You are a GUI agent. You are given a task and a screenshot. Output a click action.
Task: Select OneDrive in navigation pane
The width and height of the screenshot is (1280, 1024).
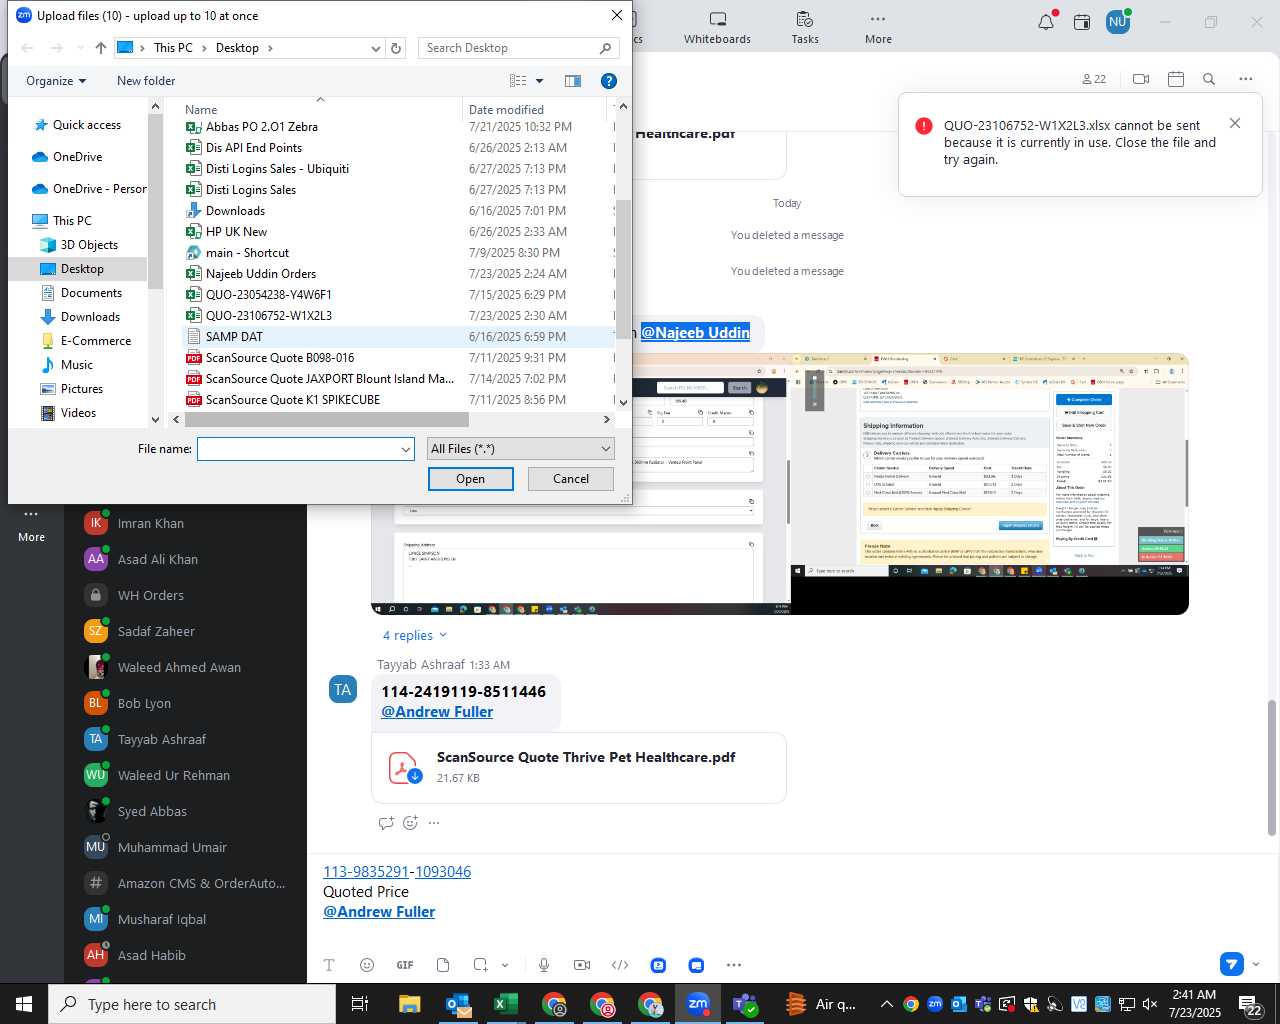click(x=77, y=157)
